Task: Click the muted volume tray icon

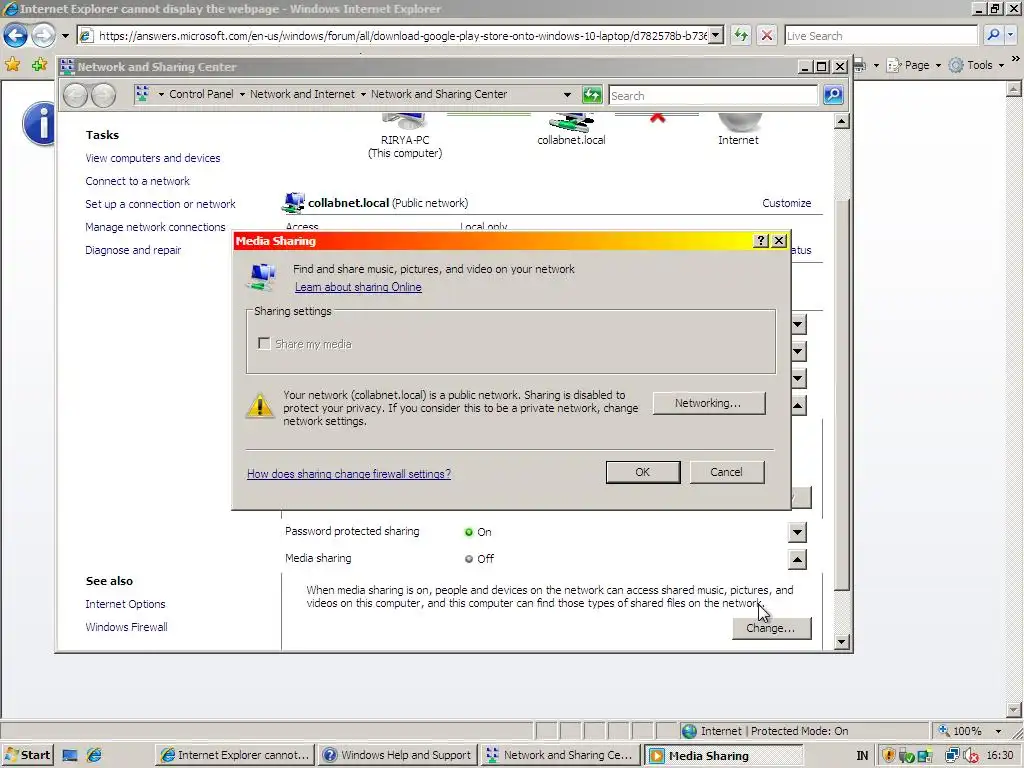Action: 970,756
